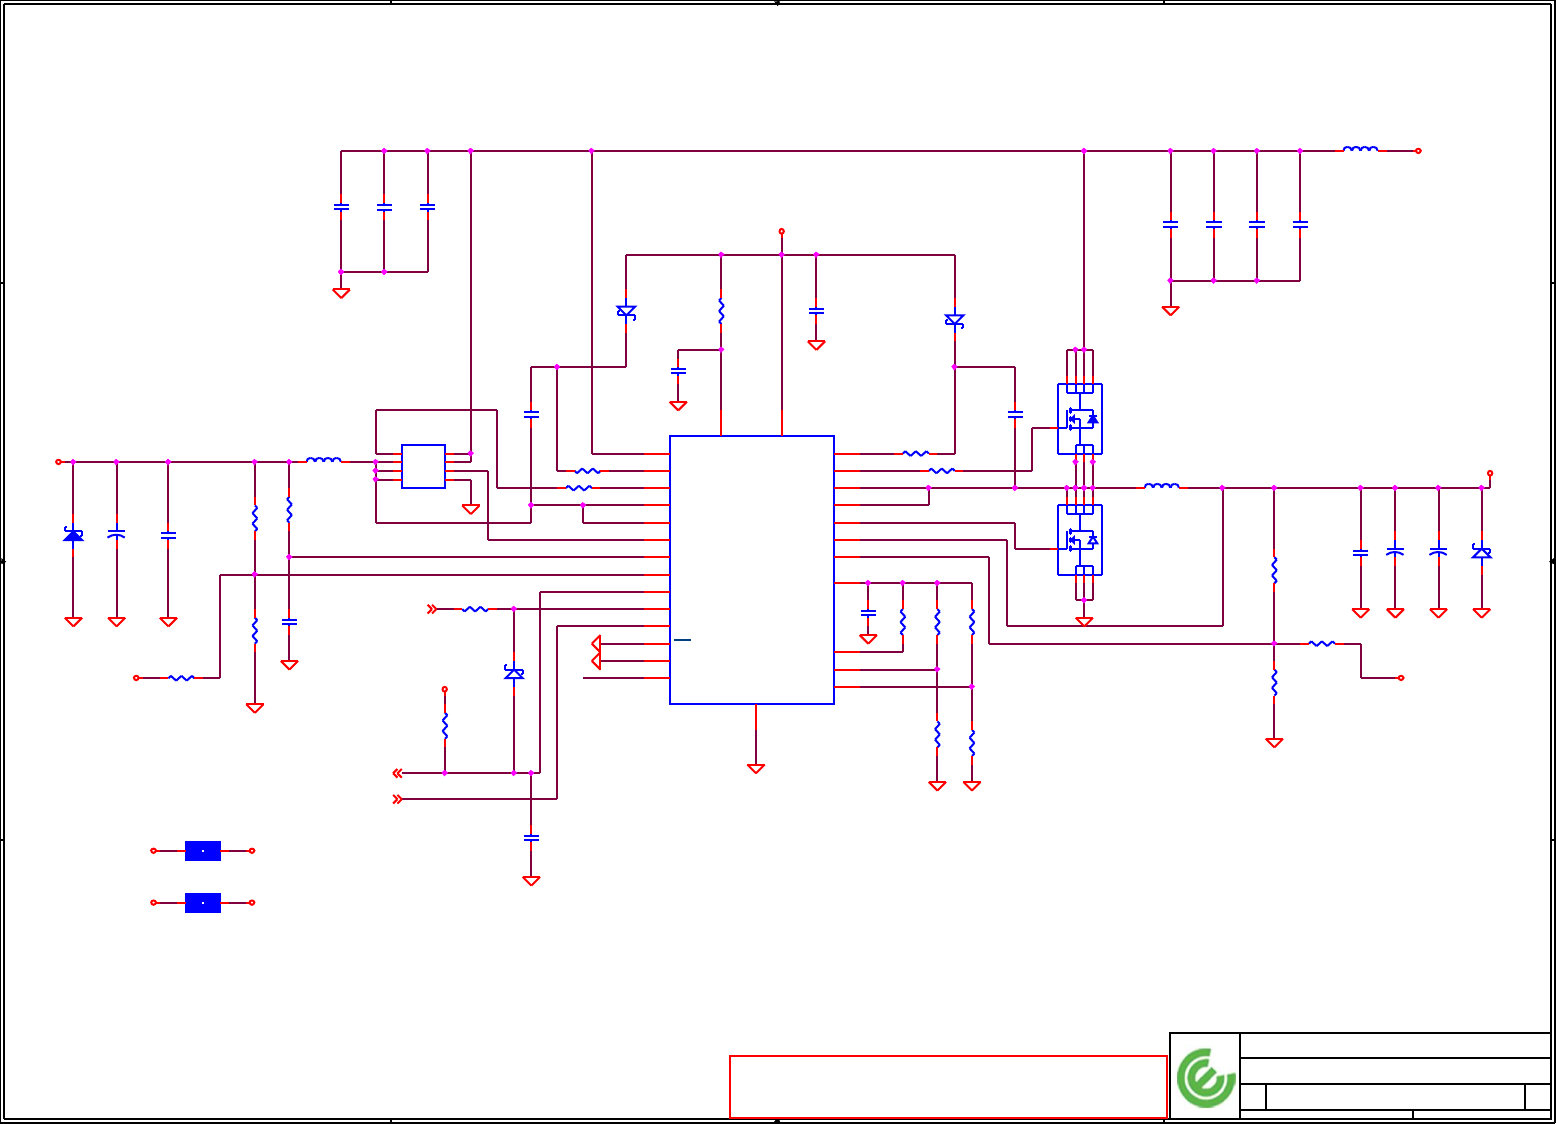The height and width of the screenshot is (1124, 1556).
Task: Select the upper solid blue rectangular component
Action: (x=203, y=851)
